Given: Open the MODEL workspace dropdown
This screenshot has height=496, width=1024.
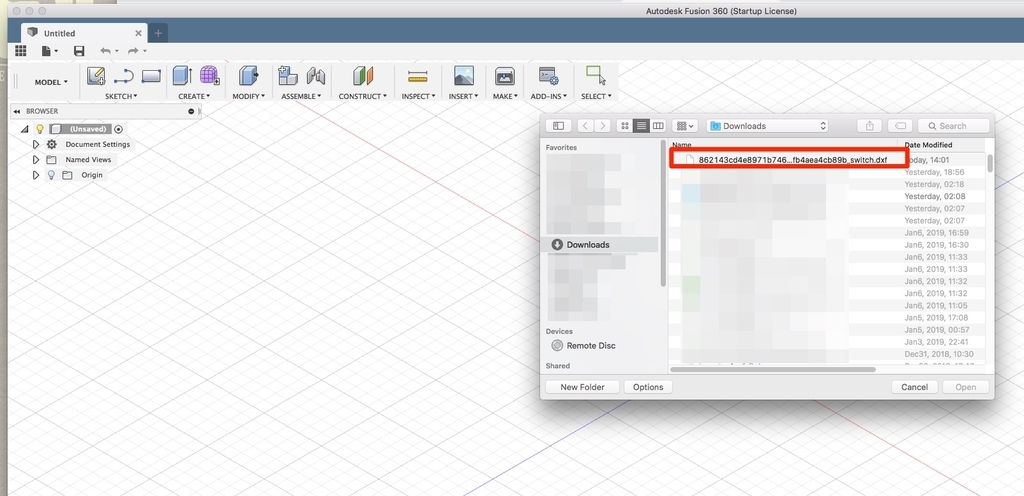Looking at the screenshot, I should click(x=51, y=82).
